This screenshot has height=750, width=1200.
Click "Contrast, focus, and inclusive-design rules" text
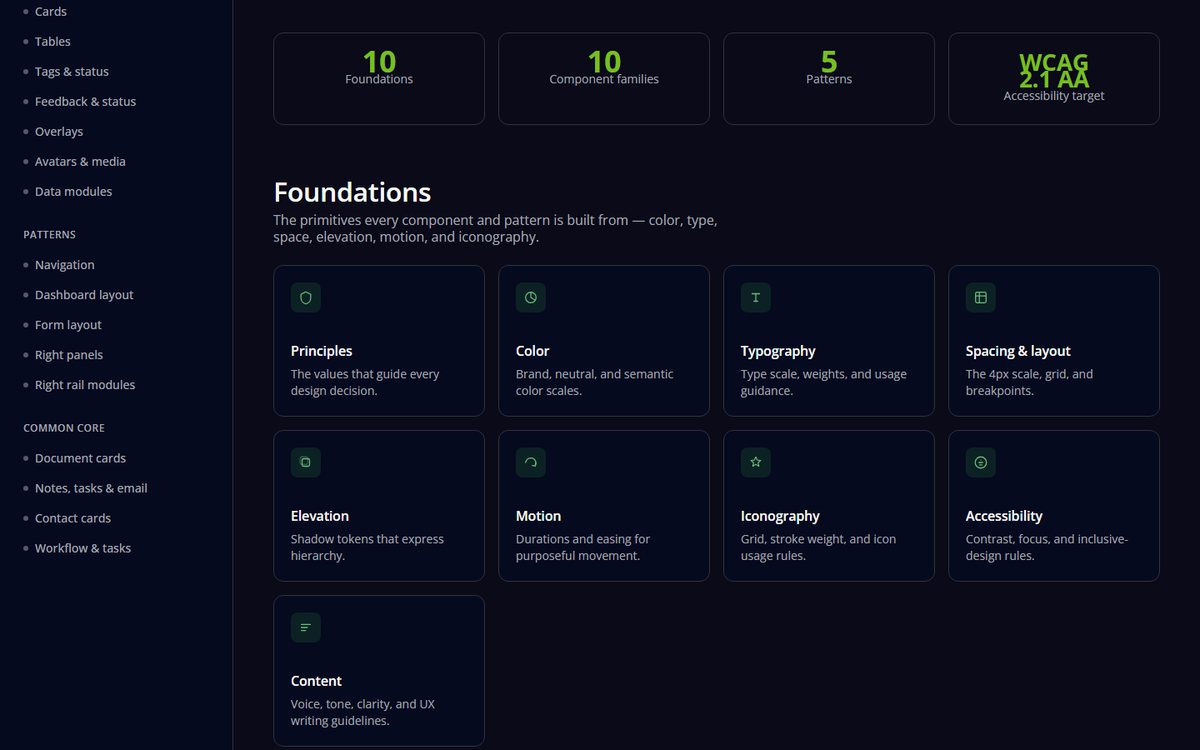pos(1047,547)
